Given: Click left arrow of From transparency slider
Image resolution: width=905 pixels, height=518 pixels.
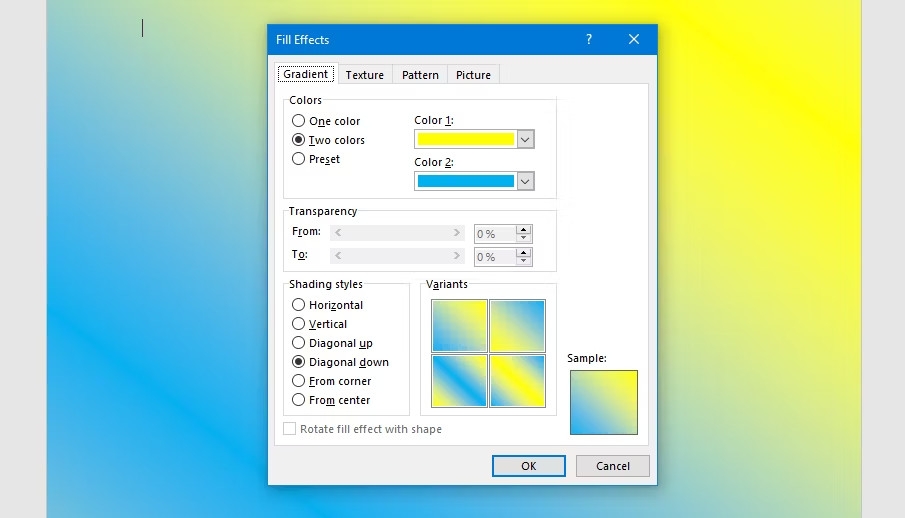Looking at the screenshot, I should click(x=338, y=233).
